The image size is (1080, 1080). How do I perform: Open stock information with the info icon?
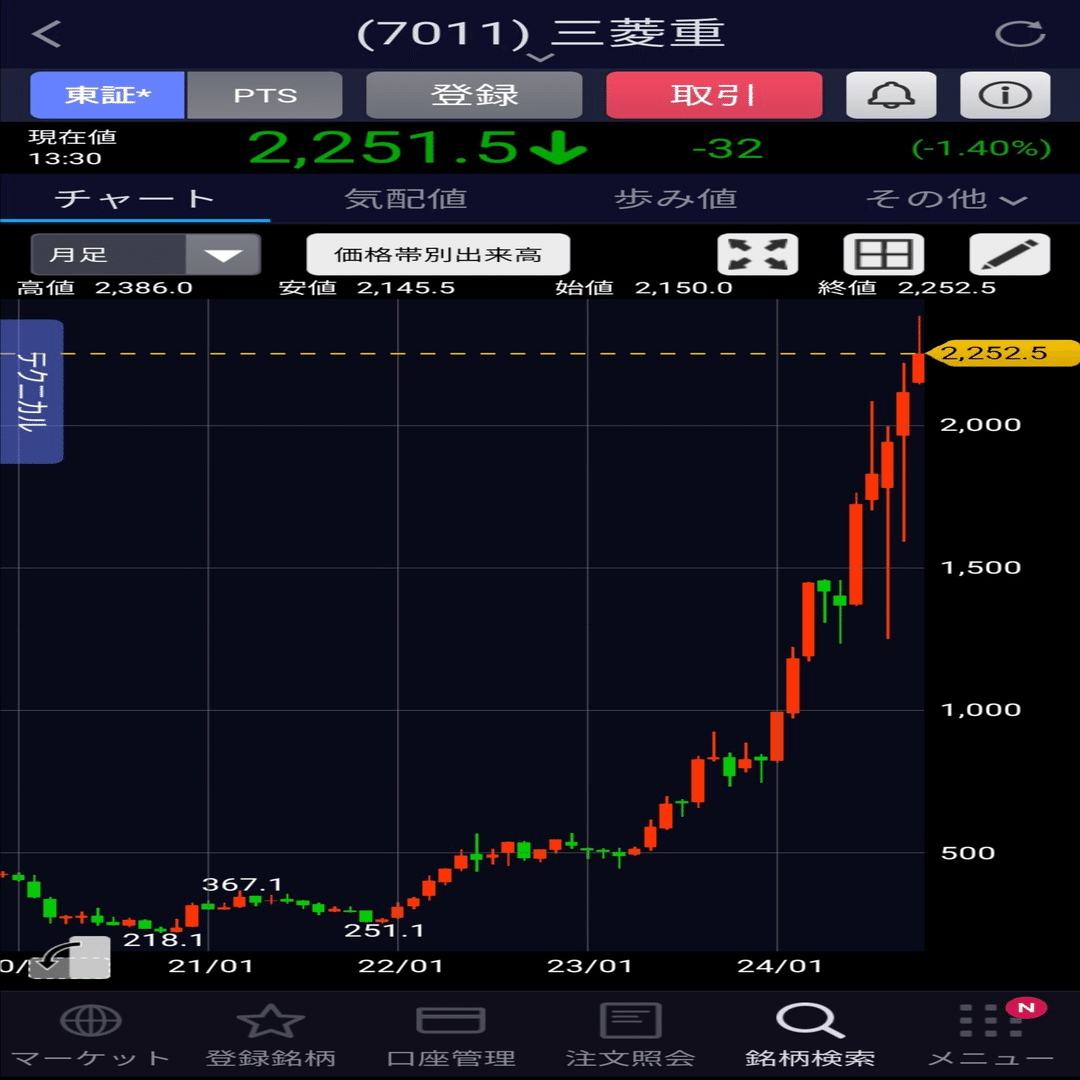(x=1005, y=95)
